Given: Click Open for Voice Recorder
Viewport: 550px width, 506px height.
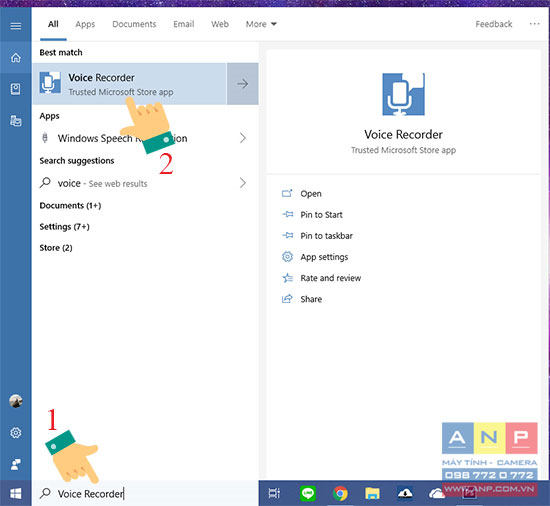Looking at the screenshot, I should [x=311, y=194].
